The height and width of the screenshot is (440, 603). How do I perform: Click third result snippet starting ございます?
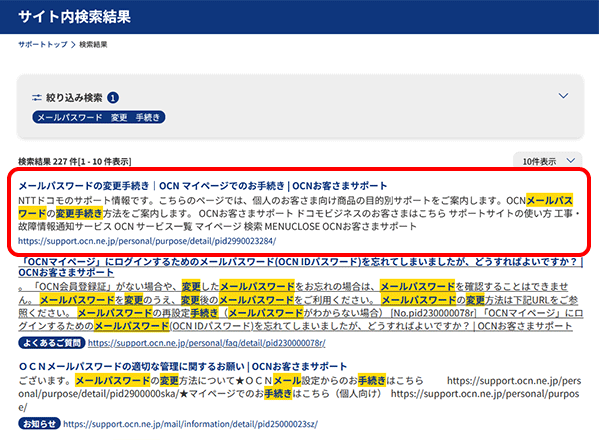click(300, 394)
